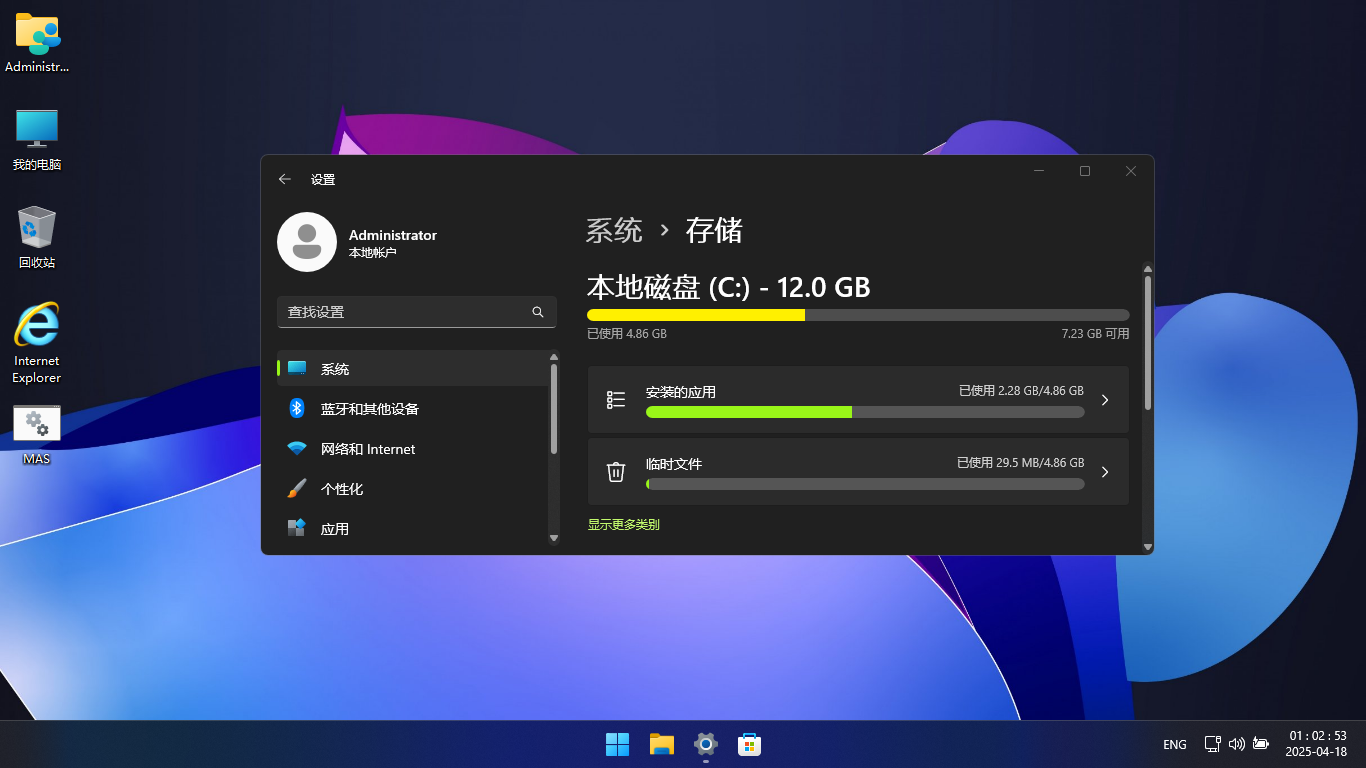The image size is (1366, 768).
Task: Click the volume speaker tray icon
Action: click(1237, 744)
